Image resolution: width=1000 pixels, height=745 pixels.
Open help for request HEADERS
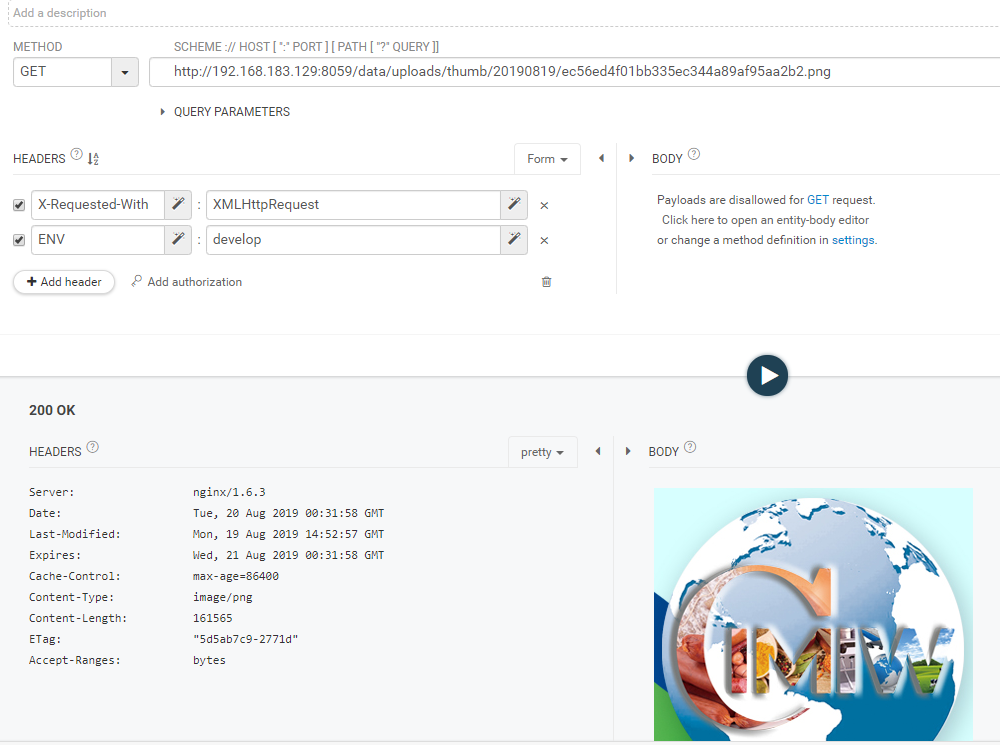point(77,155)
